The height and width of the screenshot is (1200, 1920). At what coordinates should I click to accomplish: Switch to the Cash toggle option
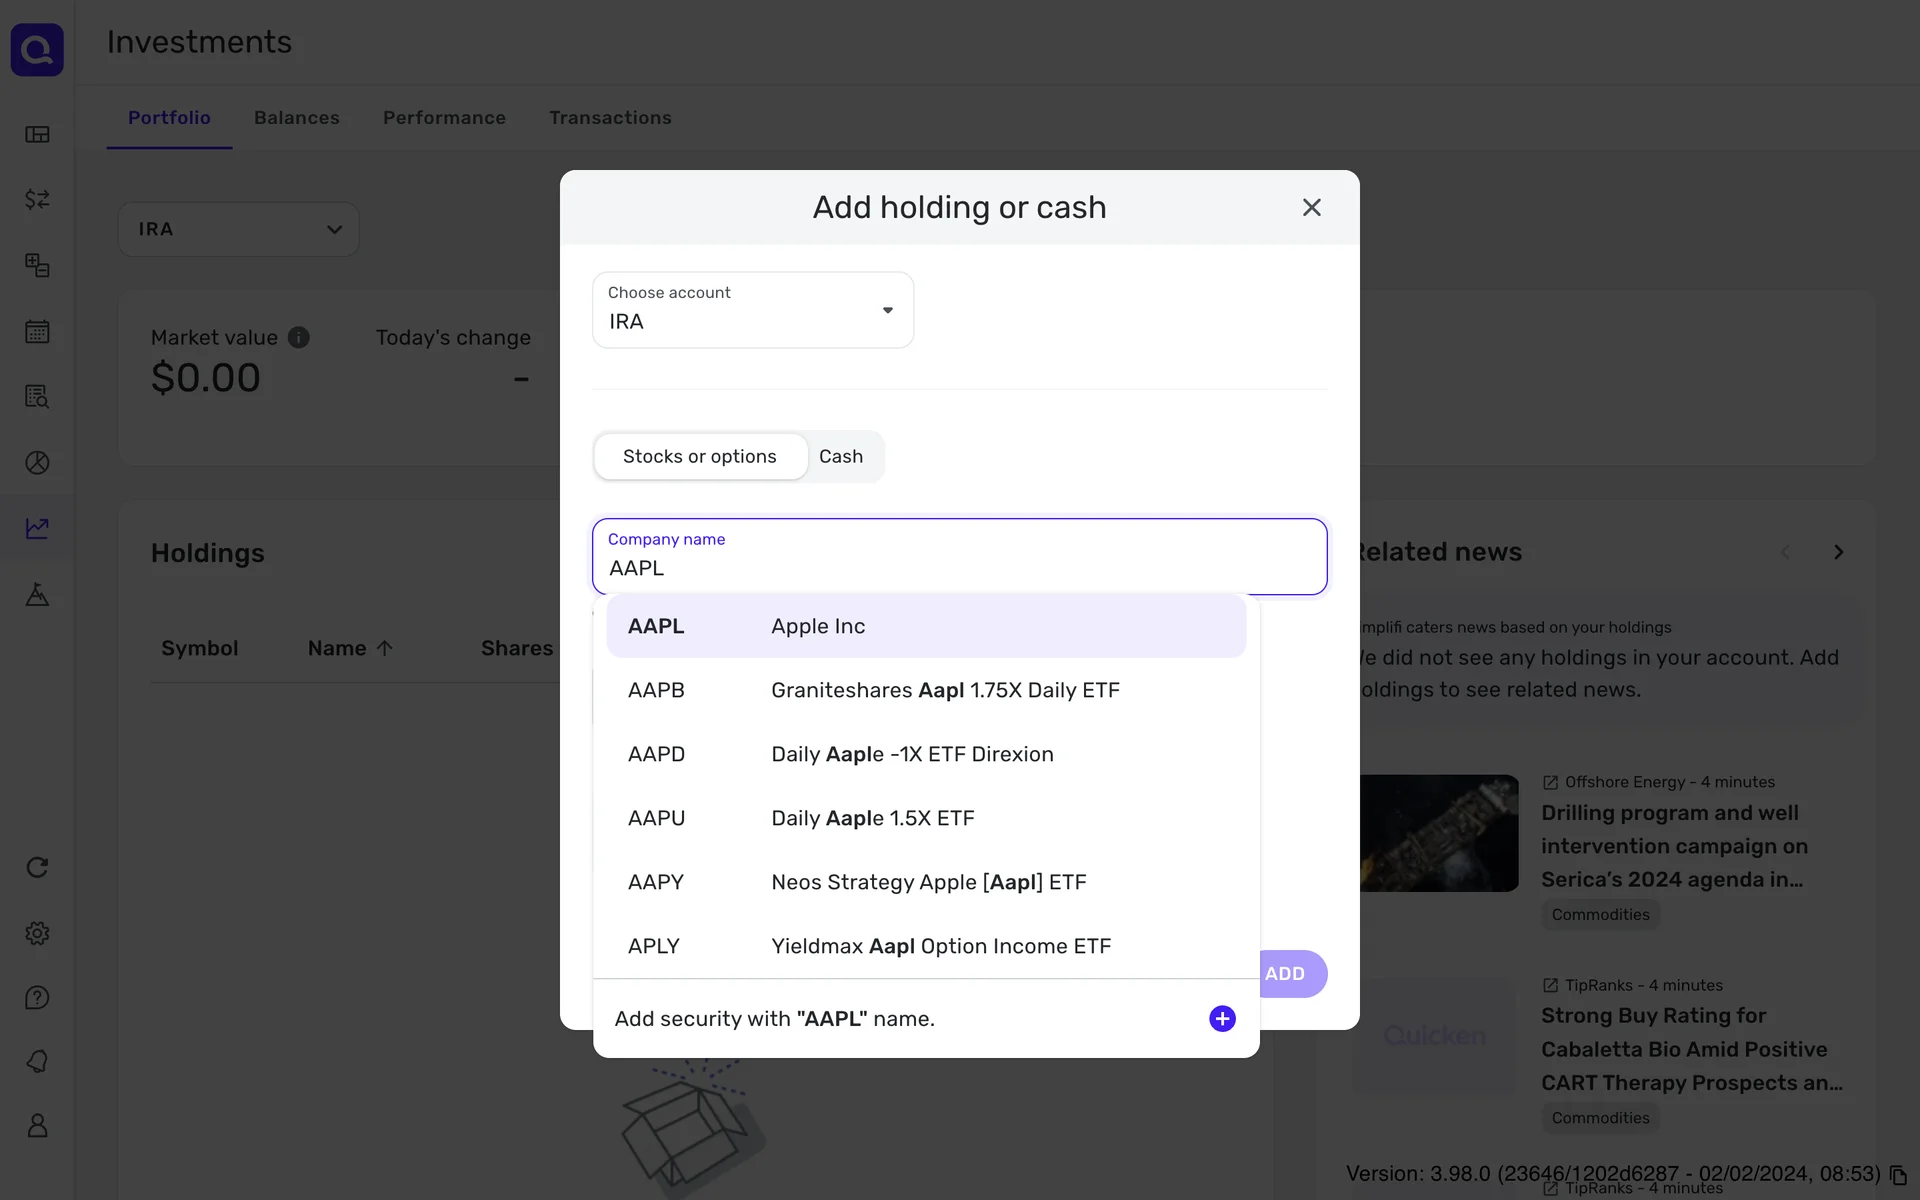click(x=841, y=456)
